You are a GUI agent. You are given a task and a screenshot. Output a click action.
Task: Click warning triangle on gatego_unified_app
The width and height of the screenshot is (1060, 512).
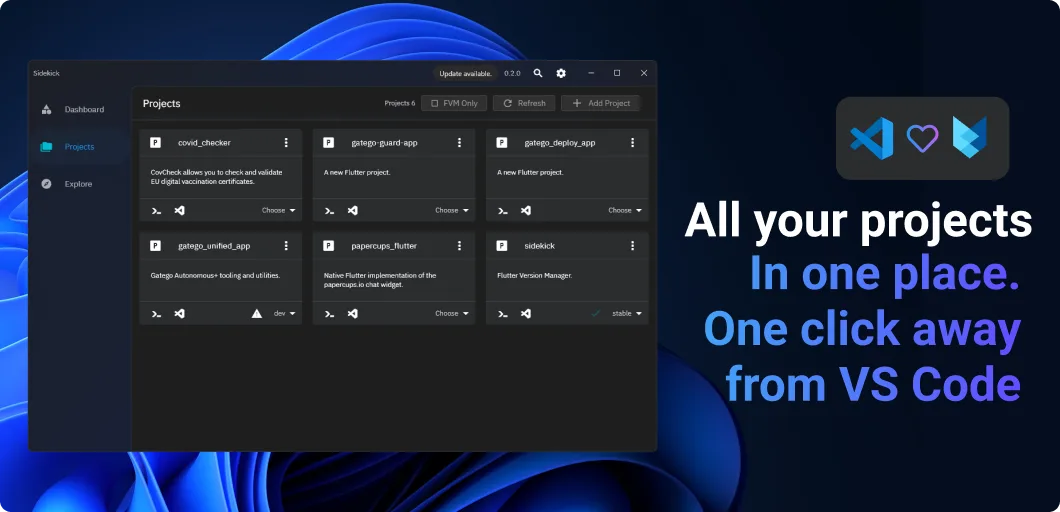257,313
